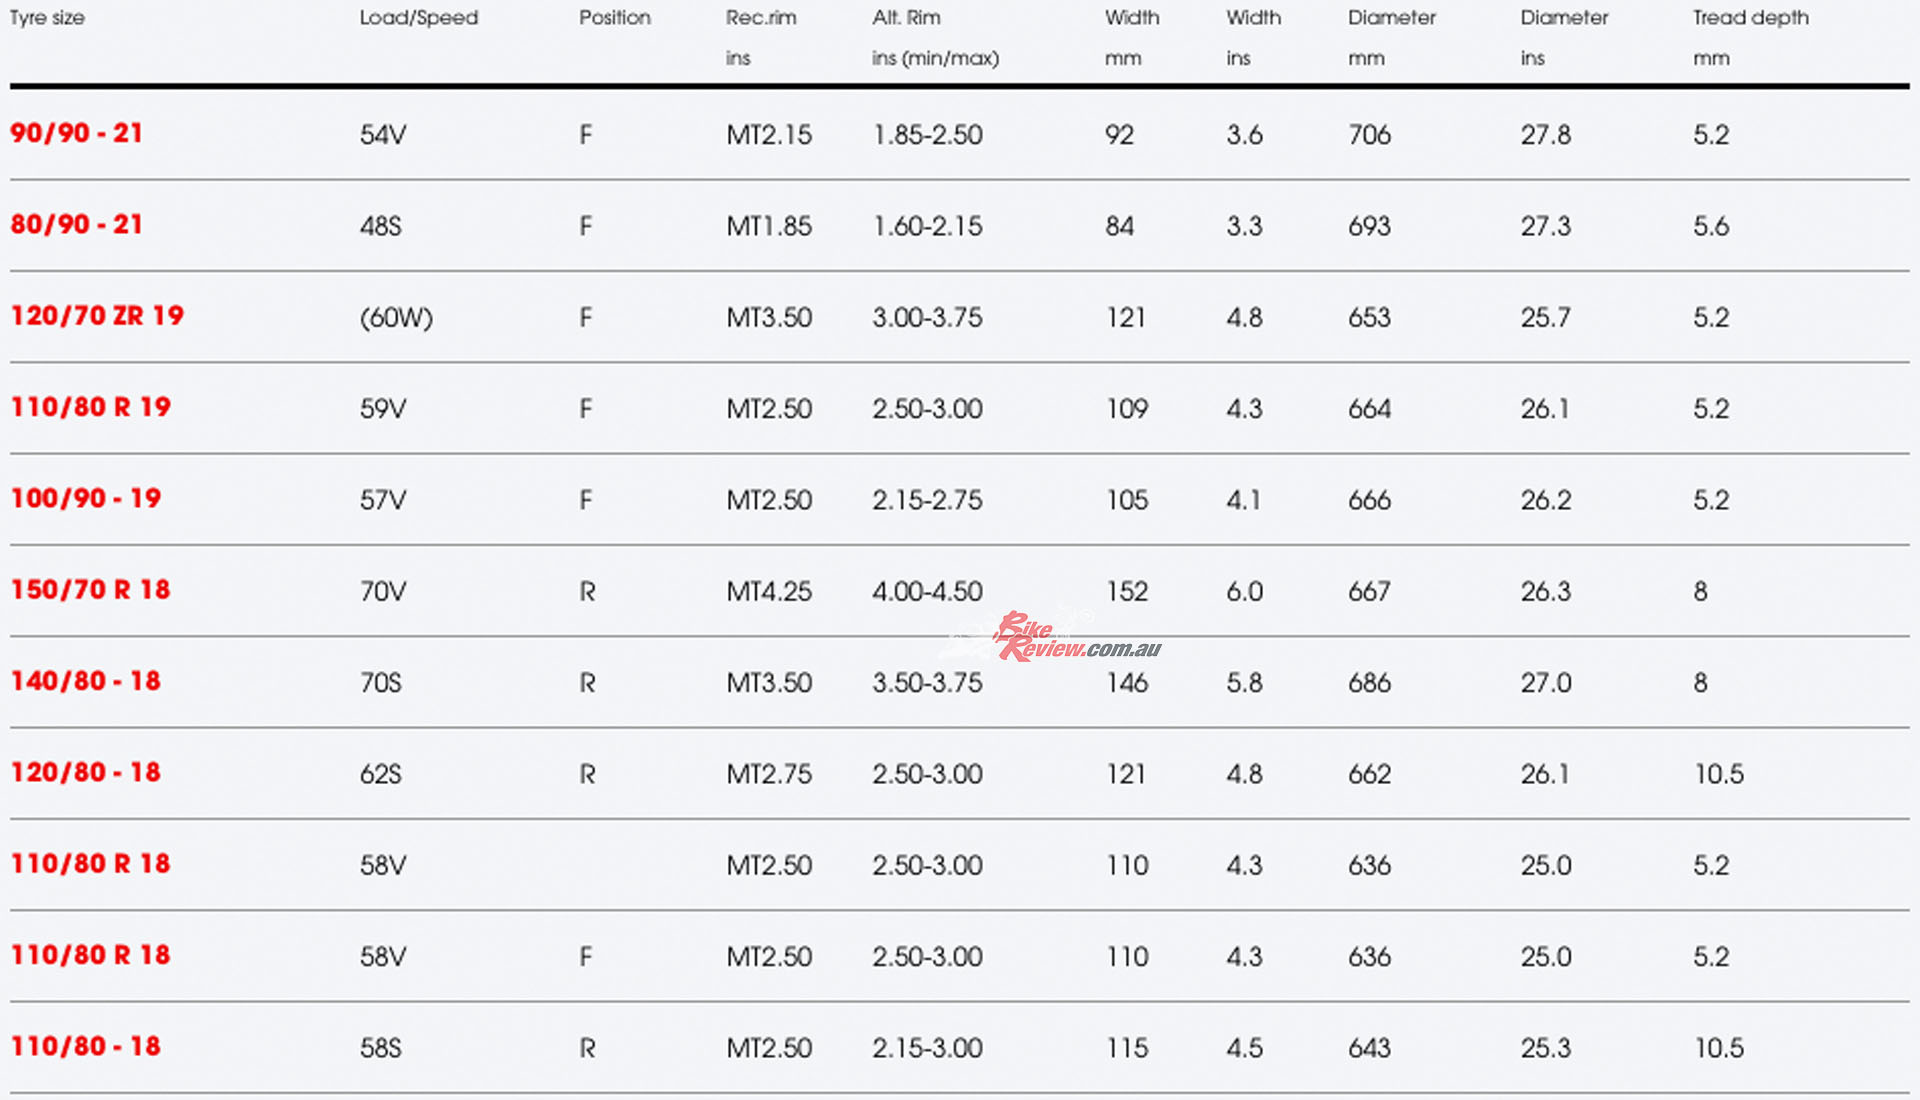Image resolution: width=1920 pixels, height=1100 pixels.
Task: Select the 120/80 - 18 tyre size
Action: click(85, 772)
